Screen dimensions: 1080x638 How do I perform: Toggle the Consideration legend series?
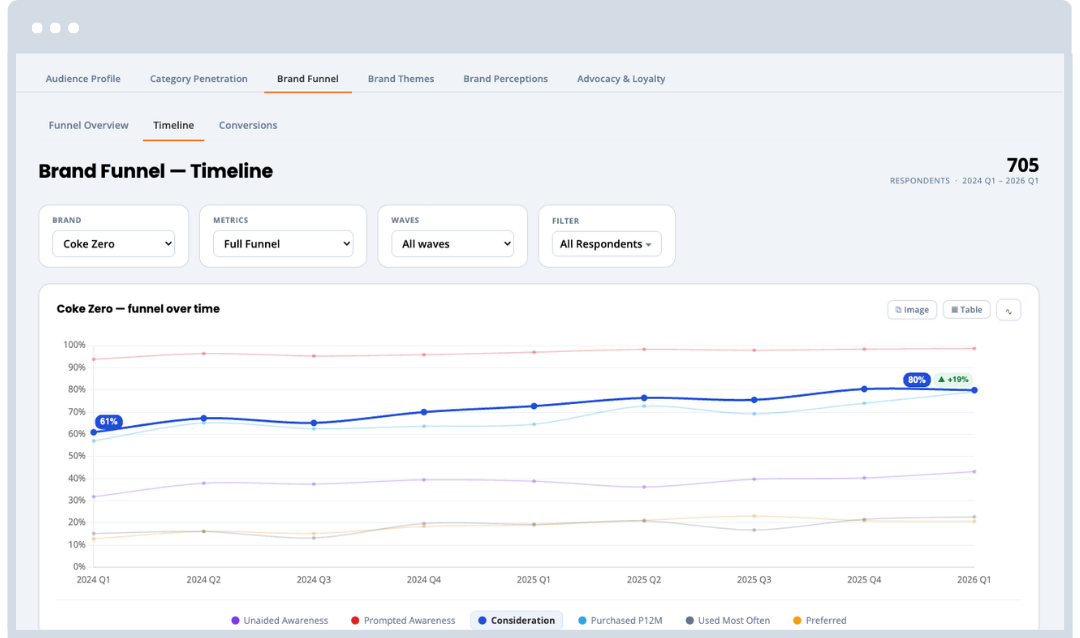pyautogui.click(x=517, y=620)
